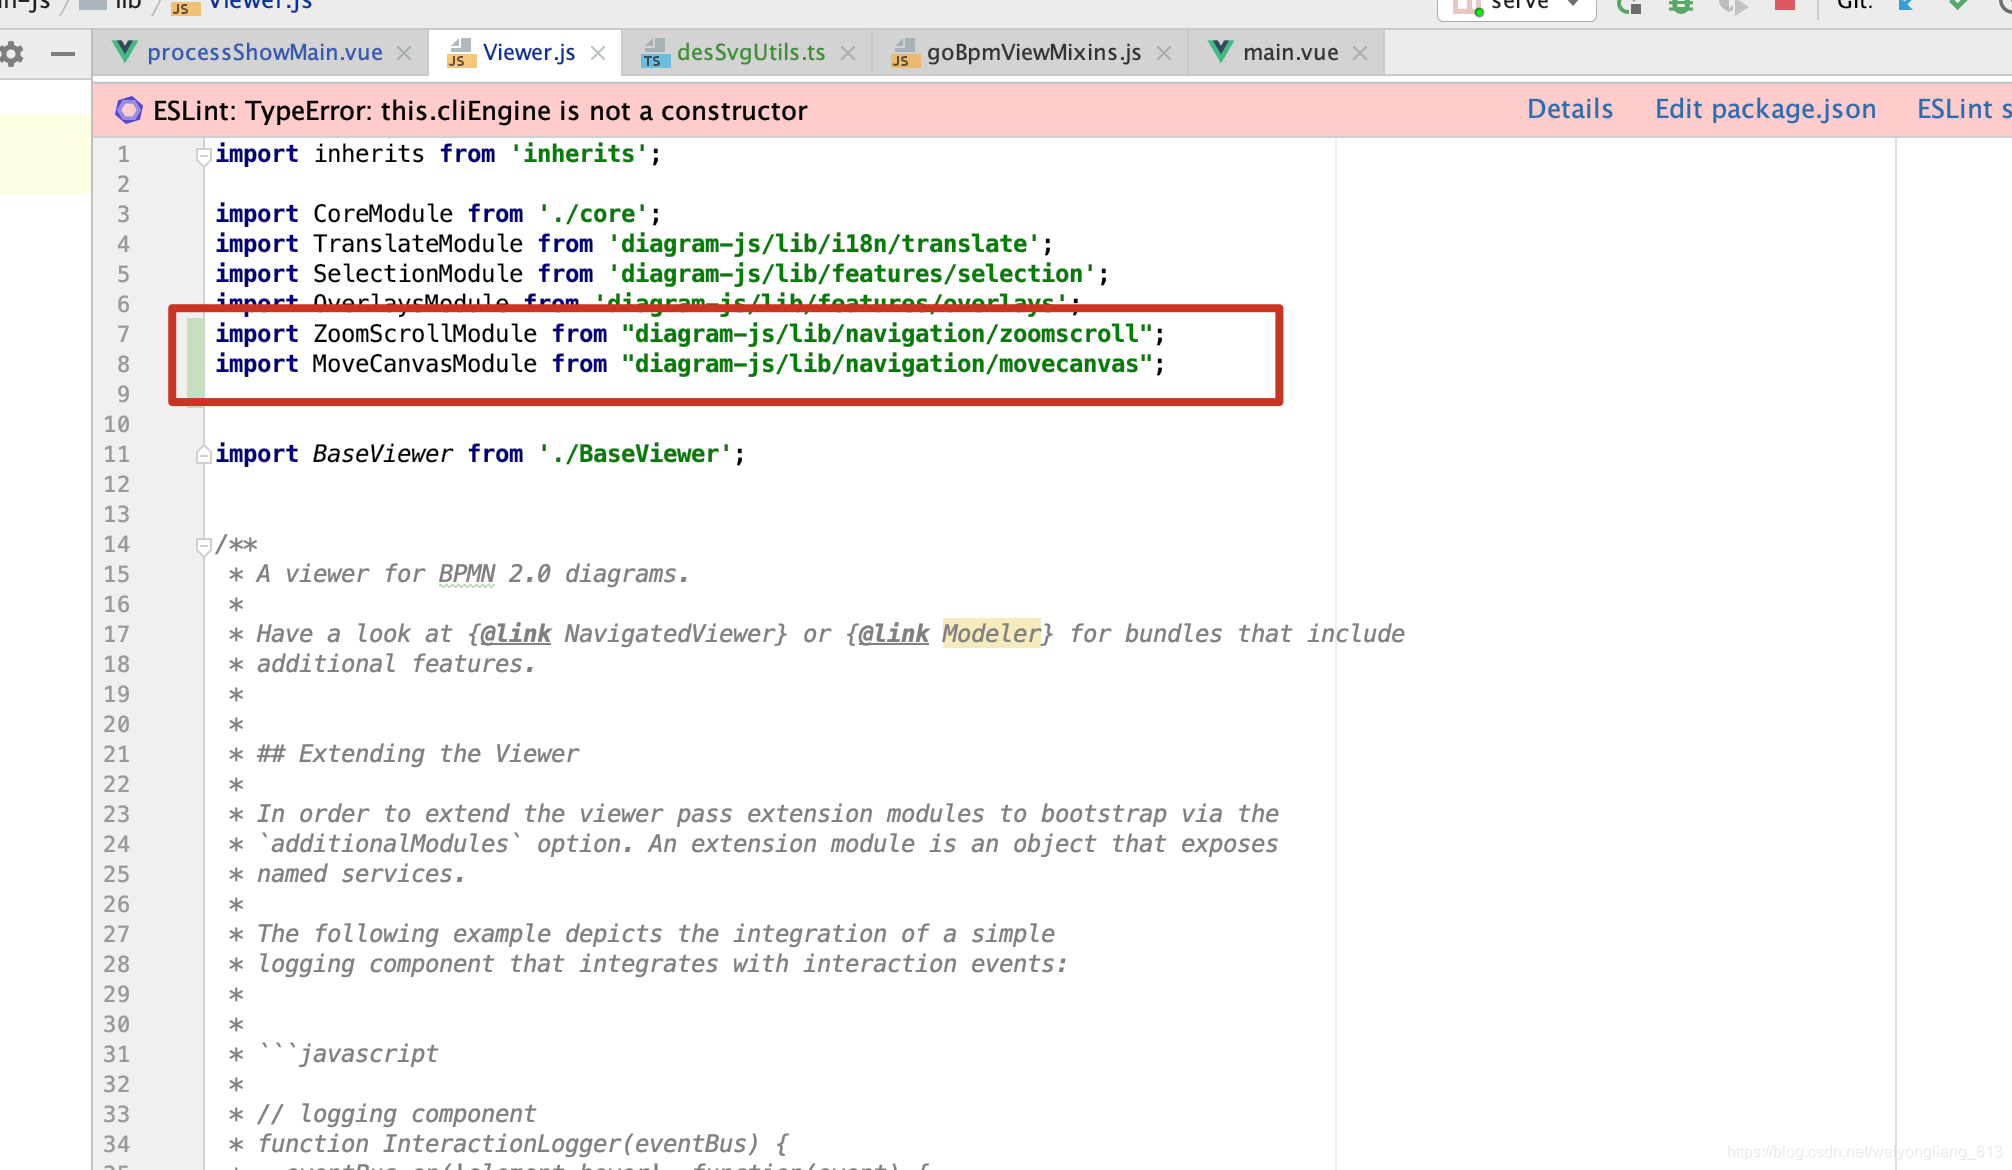Toggle the fold marker at line 11
Viewport: 2012px width, 1170px height.
click(203, 455)
